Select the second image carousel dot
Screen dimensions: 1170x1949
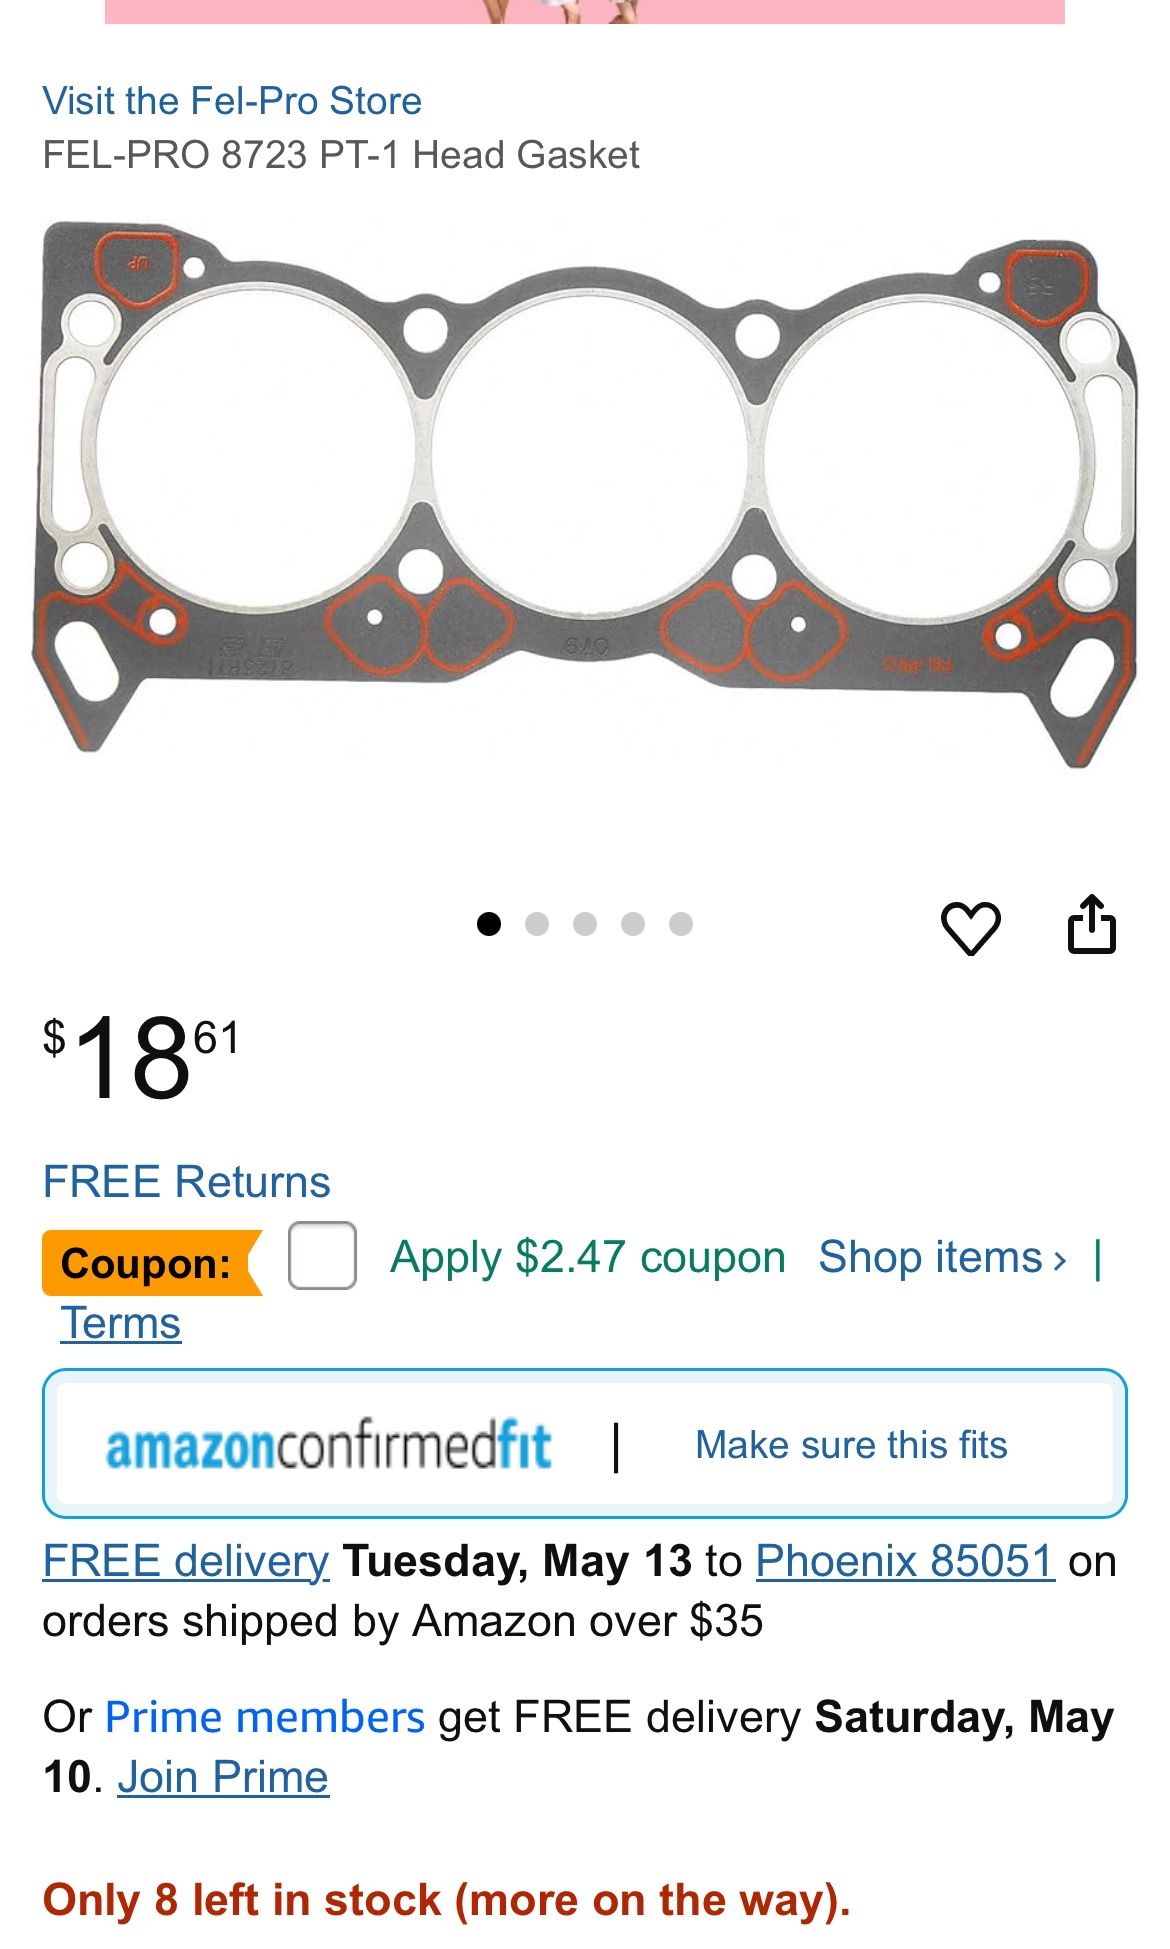coord(537,924)
